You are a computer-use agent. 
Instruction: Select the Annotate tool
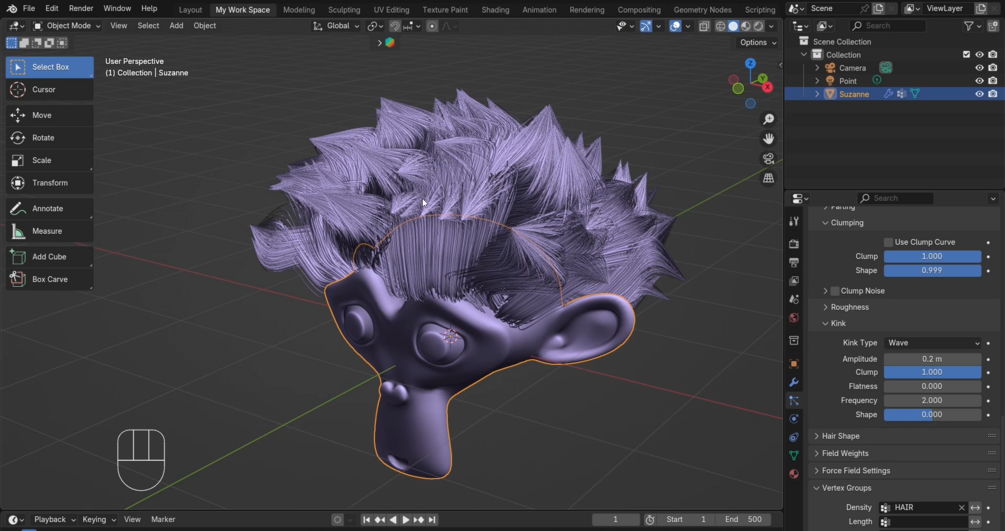(x=49, y=208)
